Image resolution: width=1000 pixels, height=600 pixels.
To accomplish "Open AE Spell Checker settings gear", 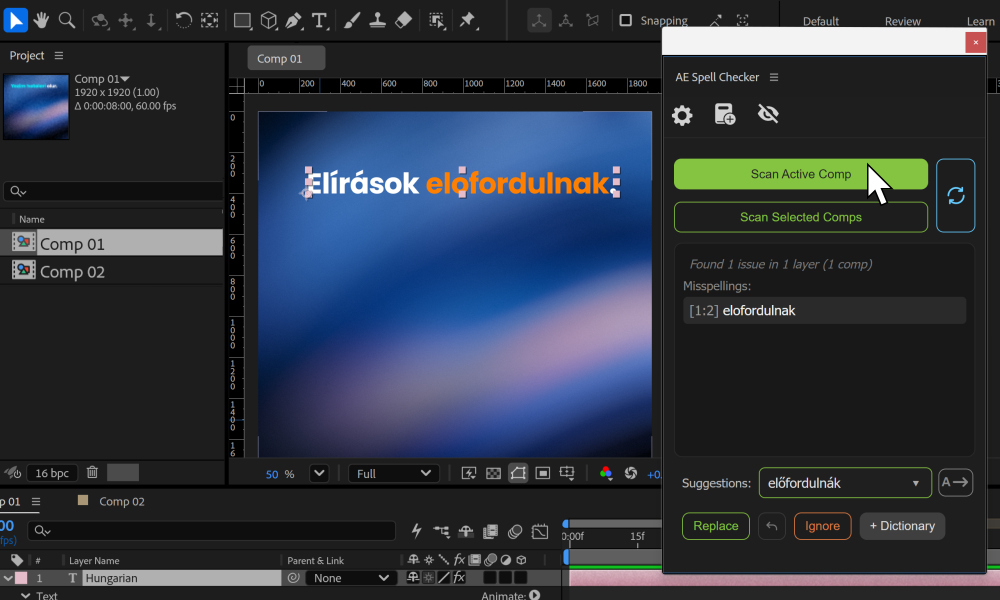I will coord(682,115).
